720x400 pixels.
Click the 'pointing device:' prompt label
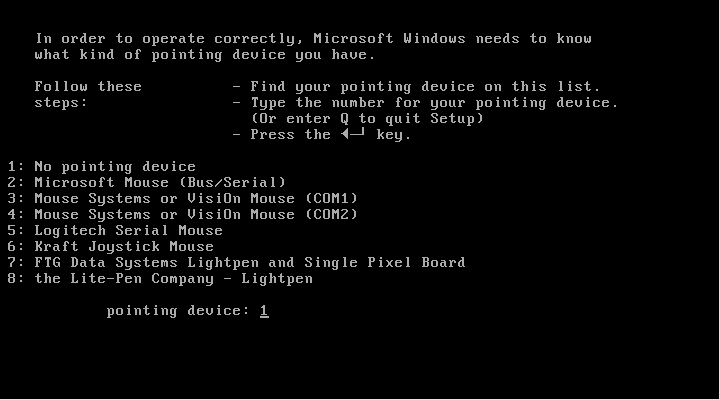(x=178, y=311)
